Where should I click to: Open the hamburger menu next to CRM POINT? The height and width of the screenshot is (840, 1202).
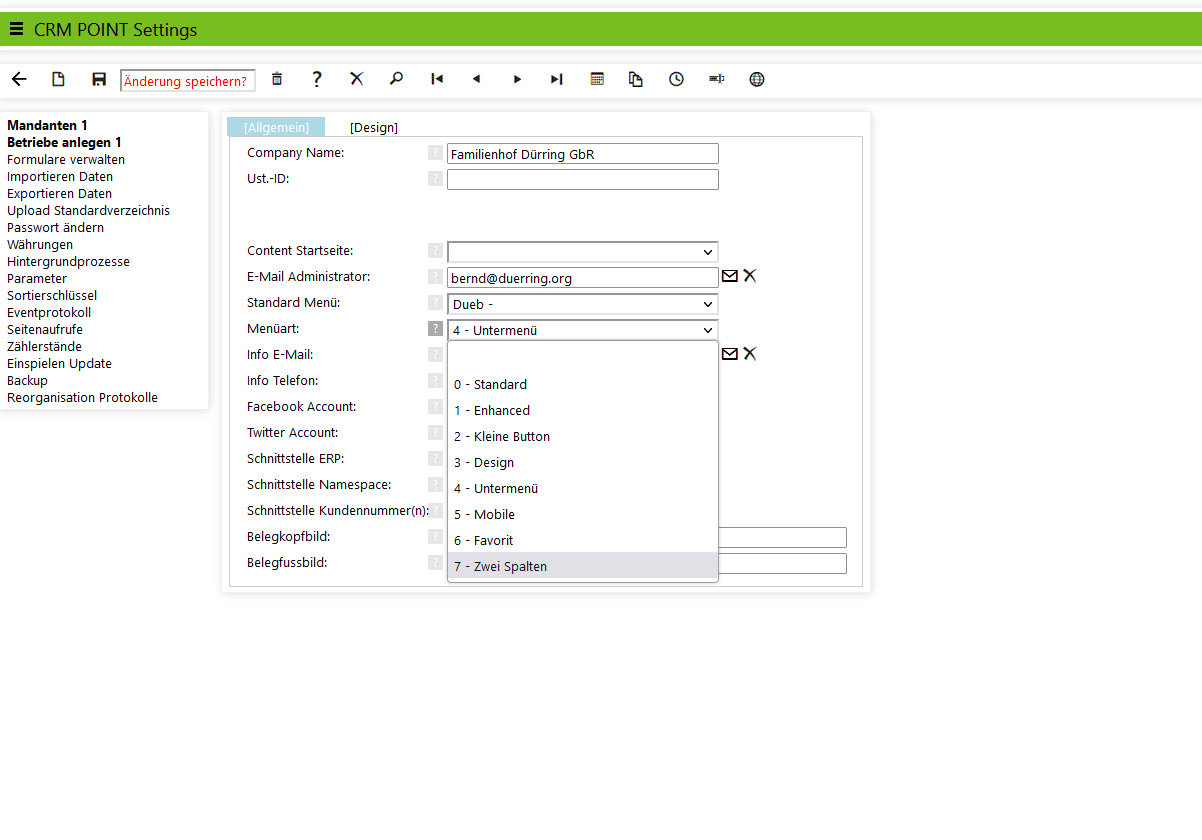point(16,29)
